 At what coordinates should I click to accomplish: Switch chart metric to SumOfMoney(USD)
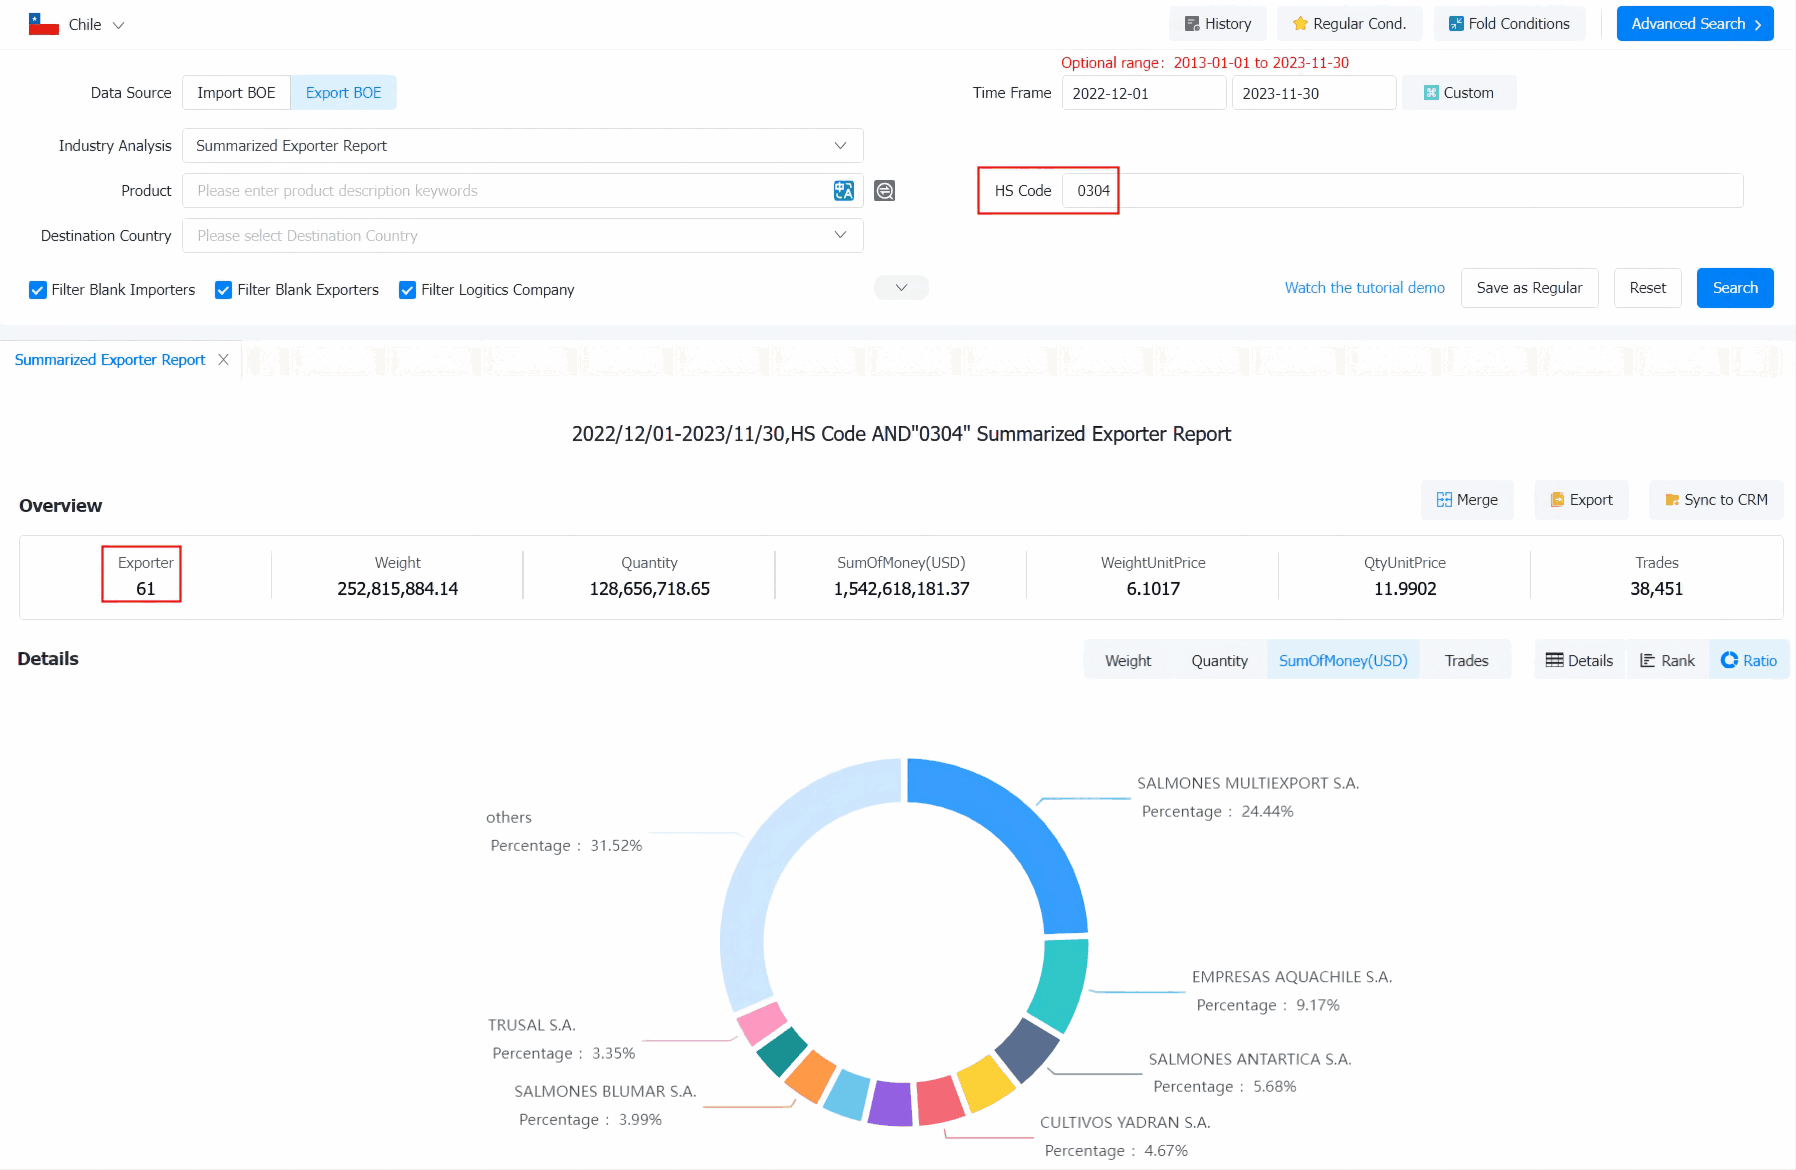pyautogui.click(x=1343, y=661)
